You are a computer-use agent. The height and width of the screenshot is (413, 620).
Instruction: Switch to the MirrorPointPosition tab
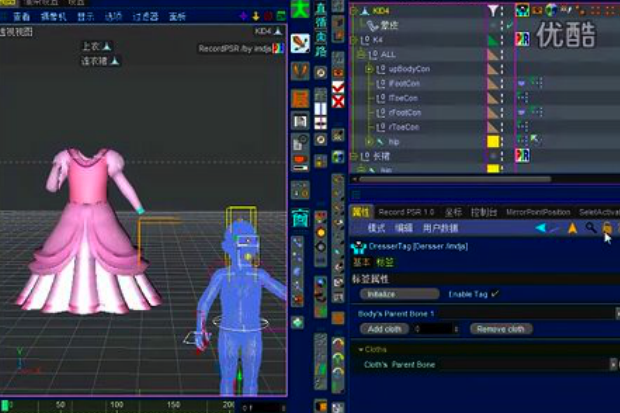(538, 212)
